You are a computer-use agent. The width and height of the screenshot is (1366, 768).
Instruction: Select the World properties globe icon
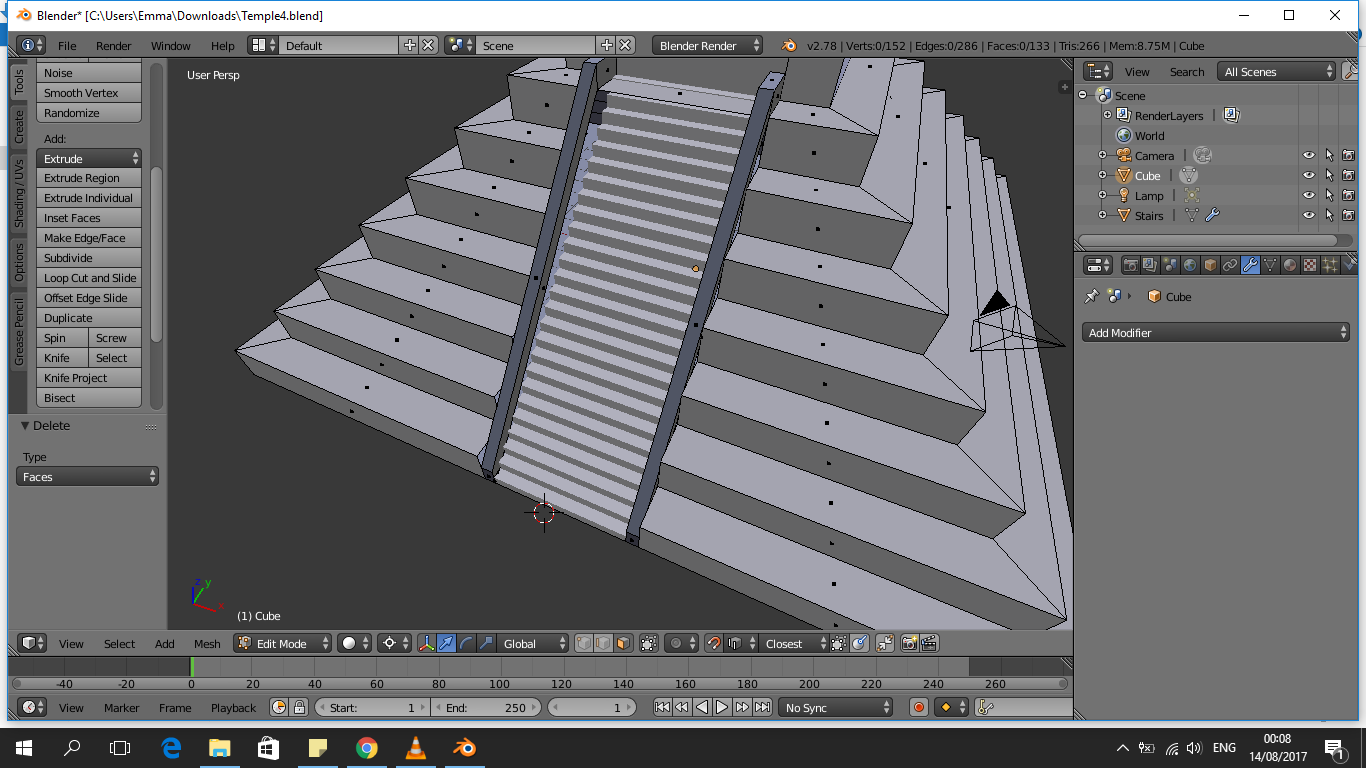tap(1190, 265)
